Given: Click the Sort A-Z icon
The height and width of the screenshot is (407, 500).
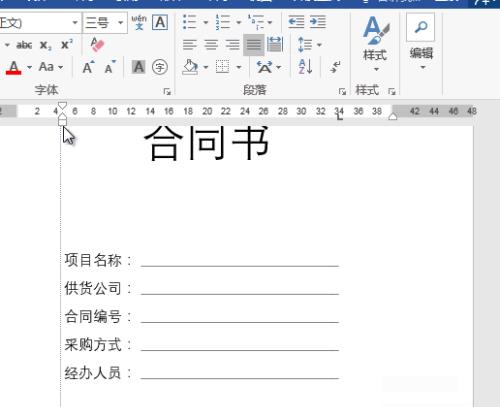Looking at the screenshot, I should pyautogui.click(x=306, y=67).
